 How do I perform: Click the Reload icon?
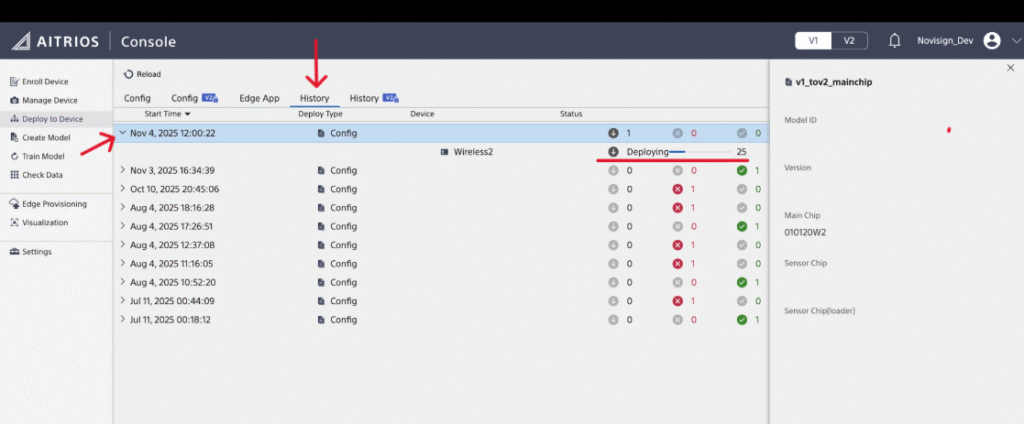[x=127, y=74]
